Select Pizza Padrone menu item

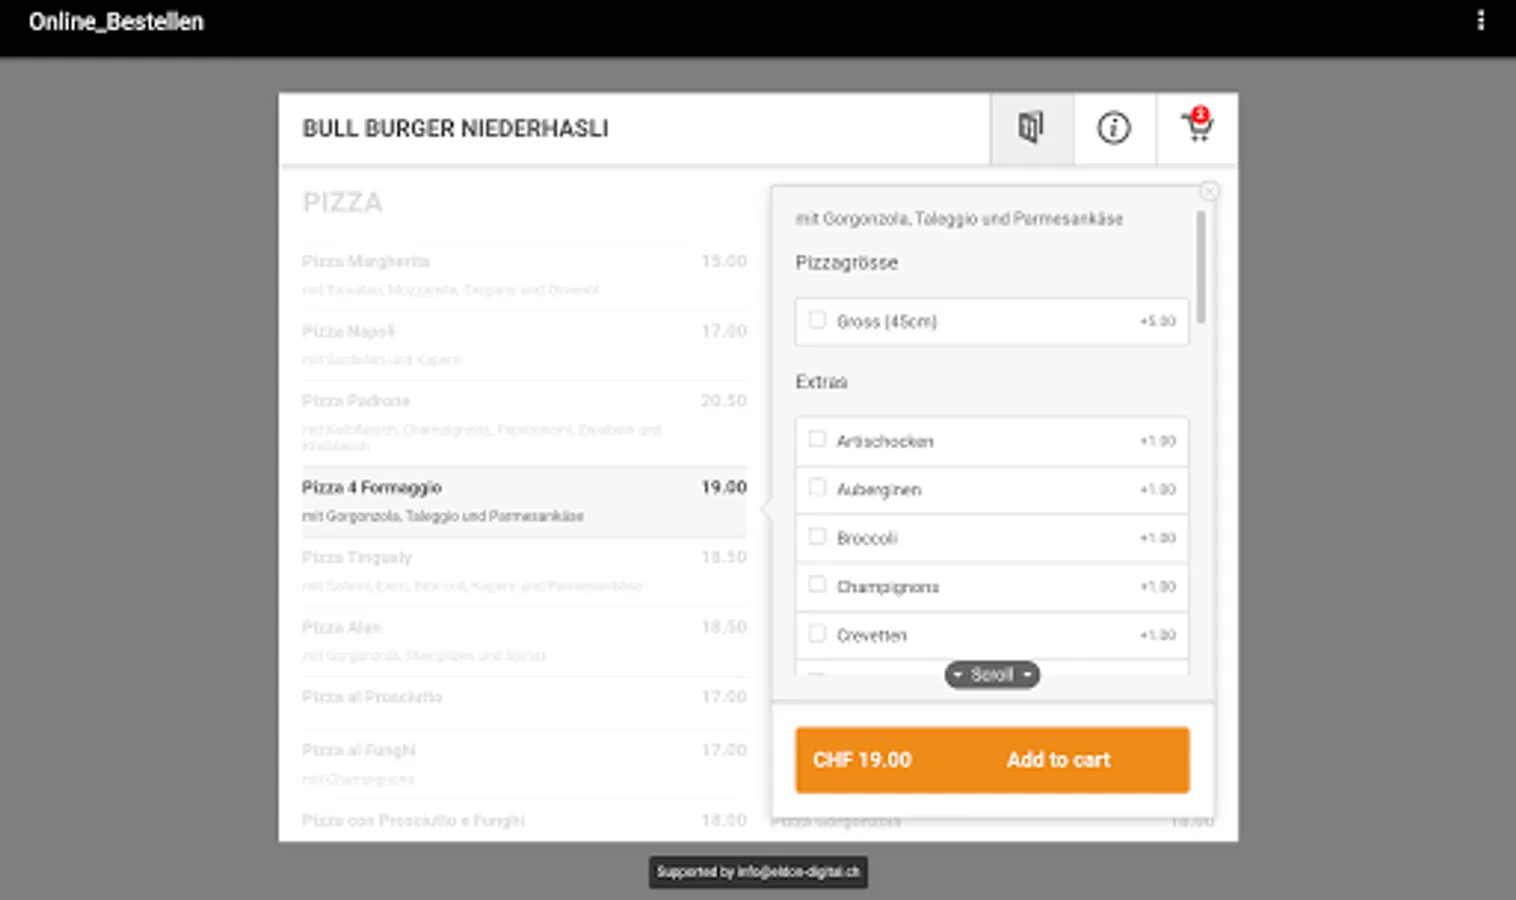pyautogui.click(x=524, y=423)
